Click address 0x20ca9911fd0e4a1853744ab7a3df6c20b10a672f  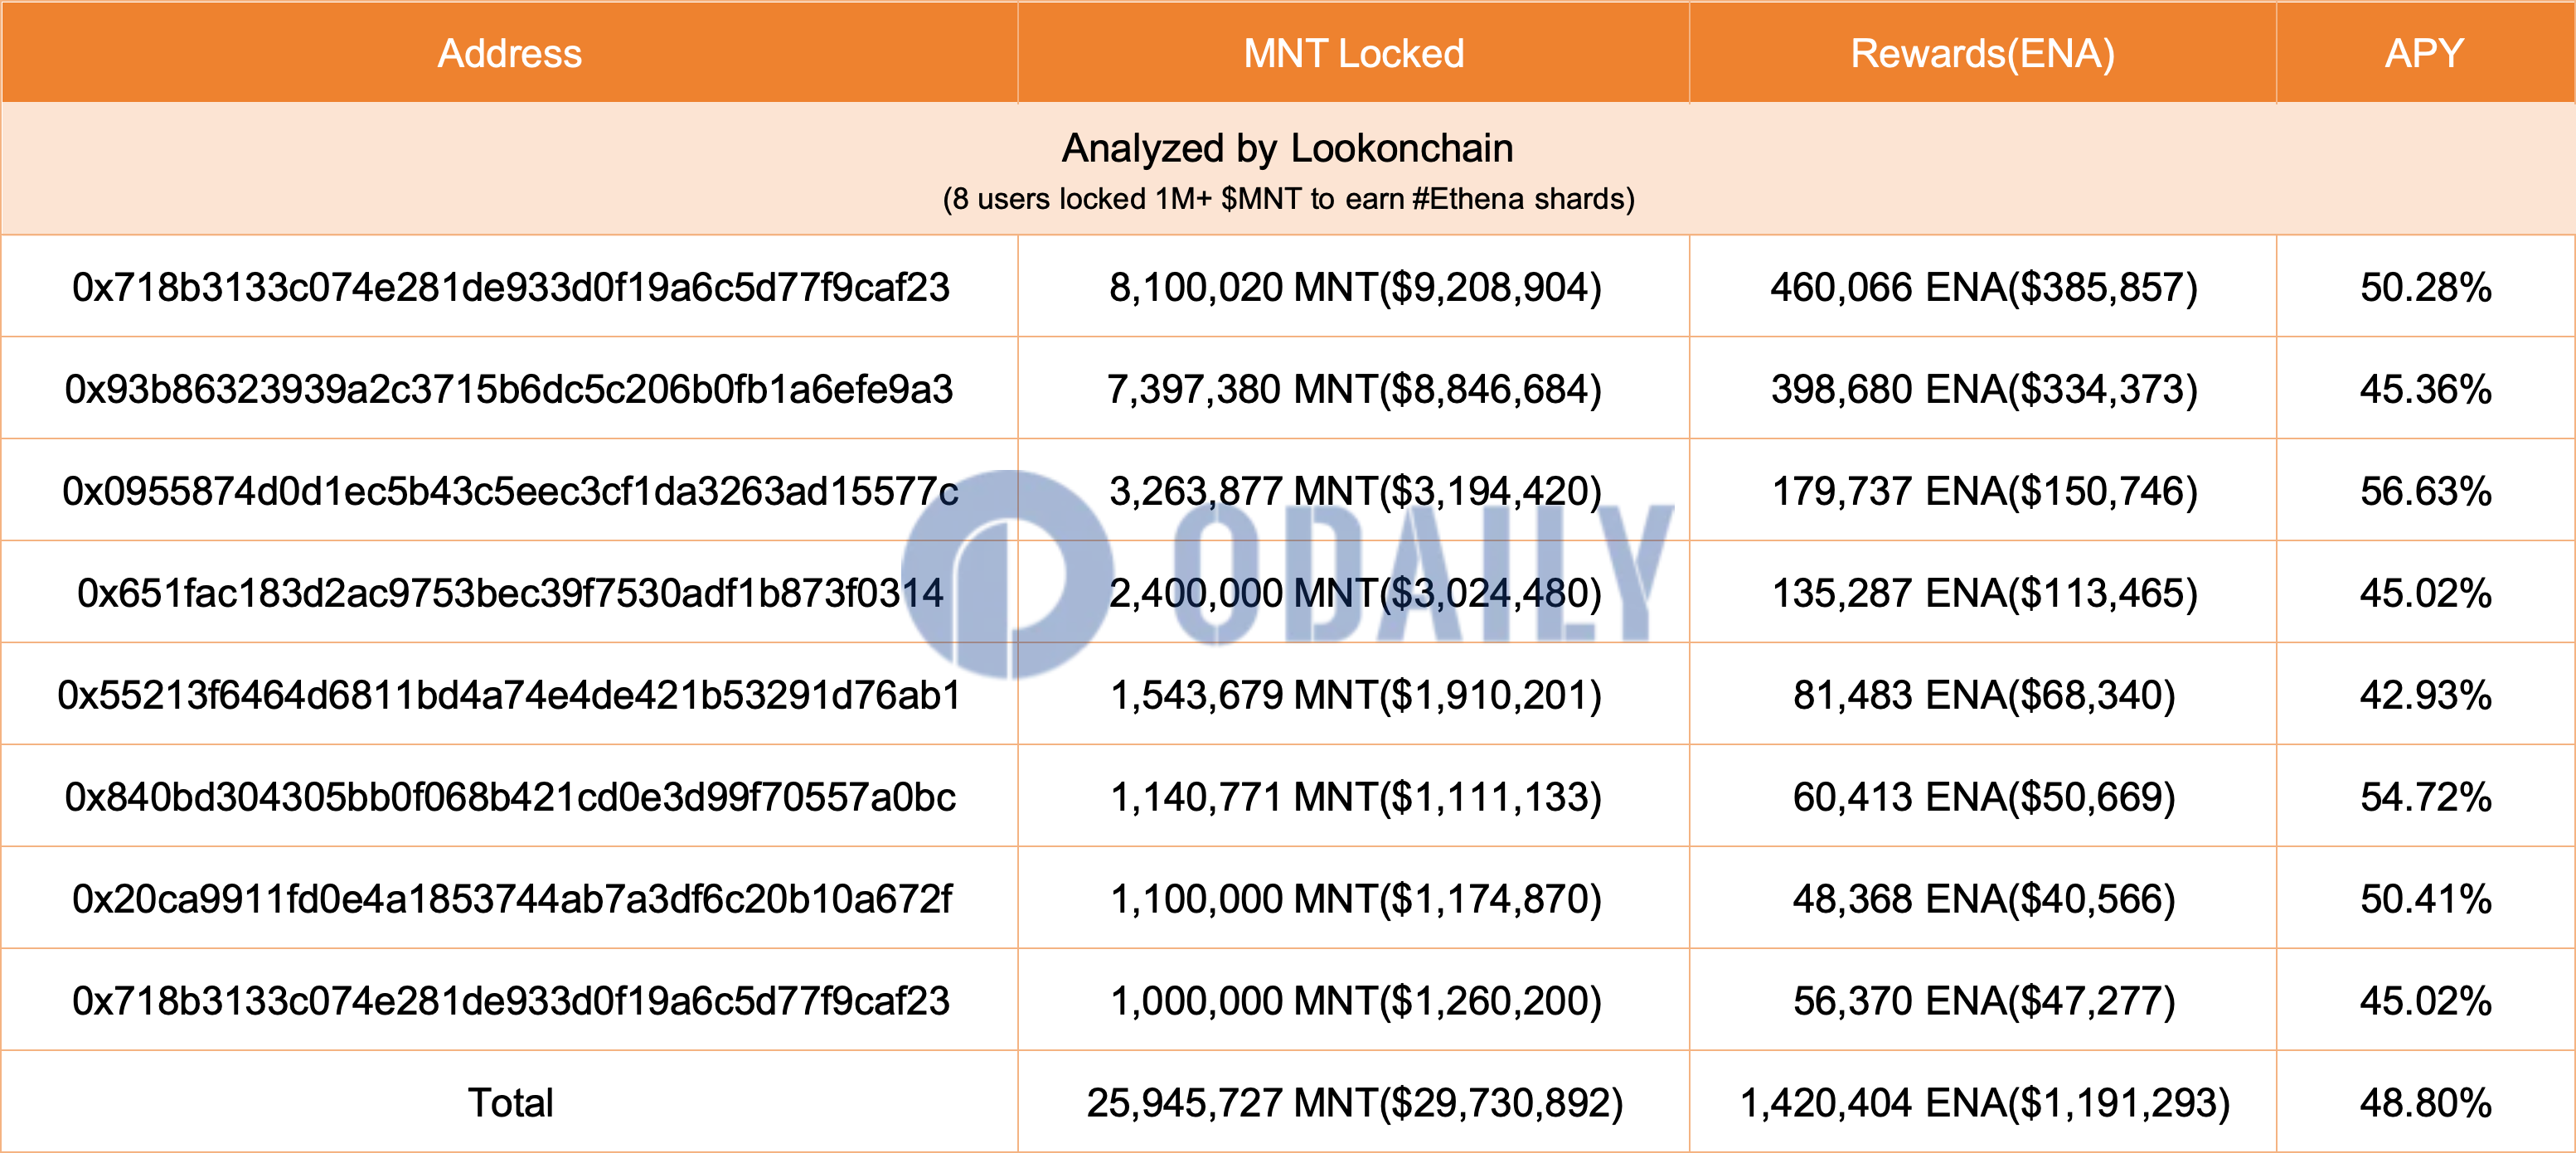tap(511, 899)
